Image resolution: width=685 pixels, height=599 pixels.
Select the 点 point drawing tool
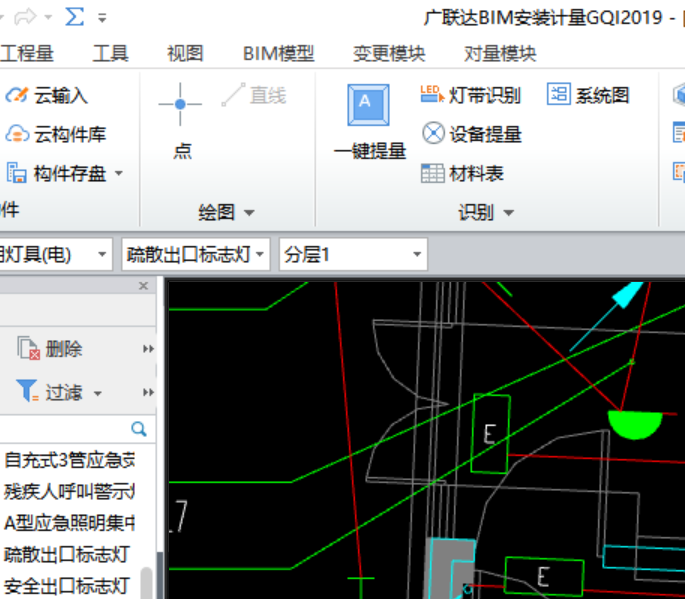180,120
